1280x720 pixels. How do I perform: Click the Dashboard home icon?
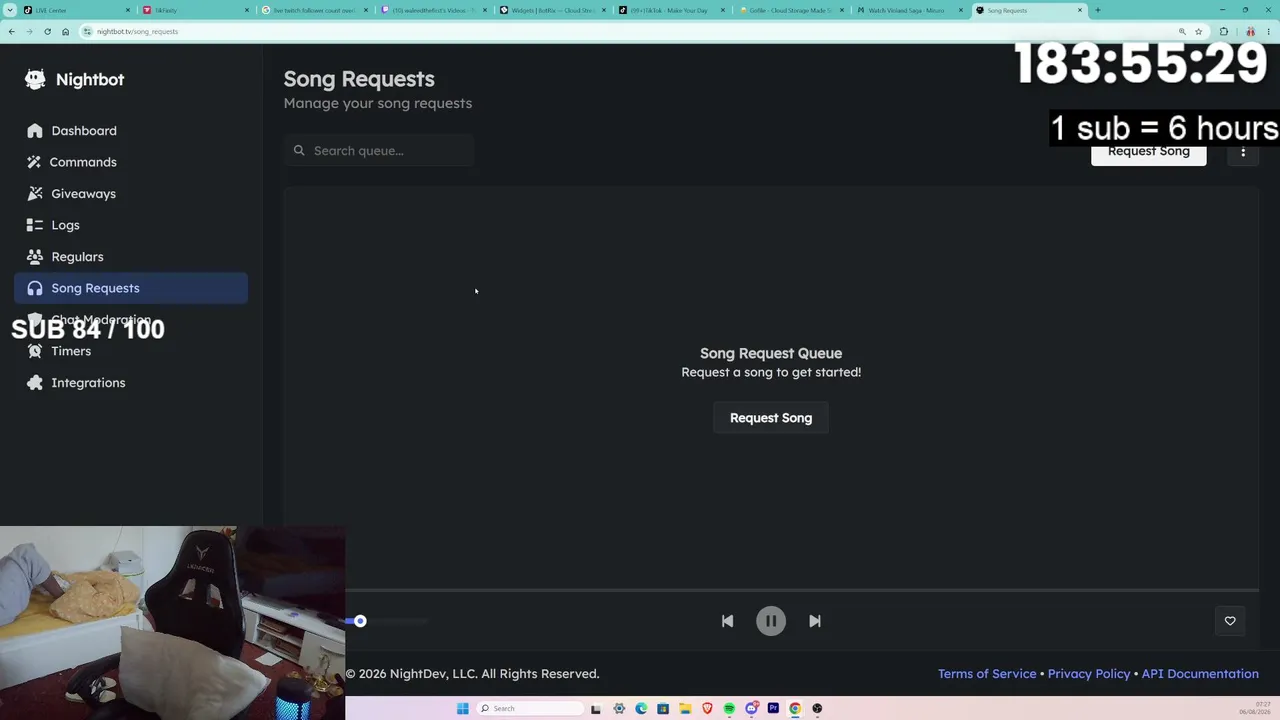pos(35,131)
